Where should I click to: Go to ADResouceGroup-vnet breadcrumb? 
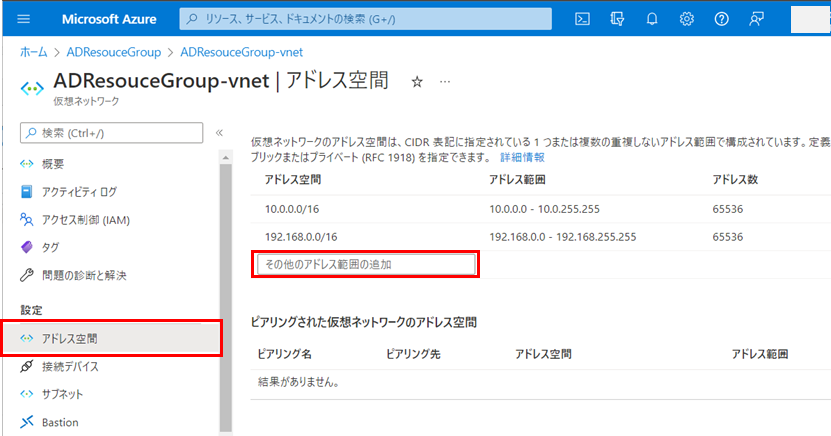tap(242, 52)
